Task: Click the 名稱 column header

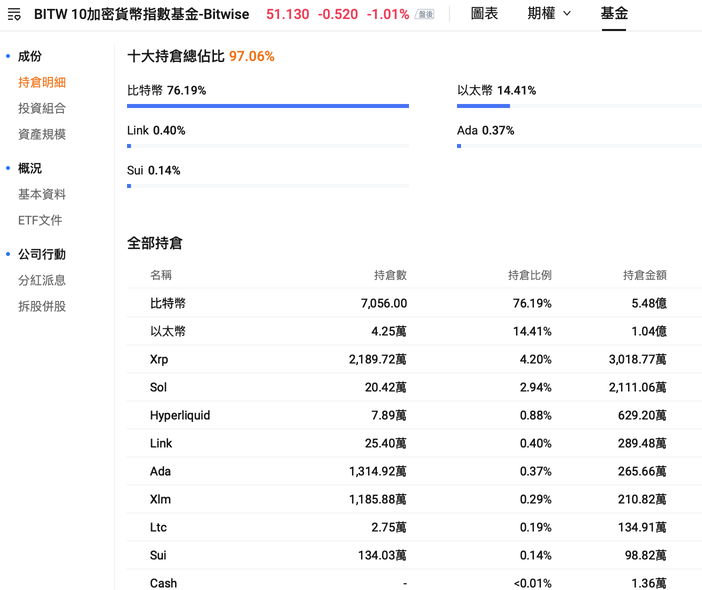Action: (x=161, y=275)
